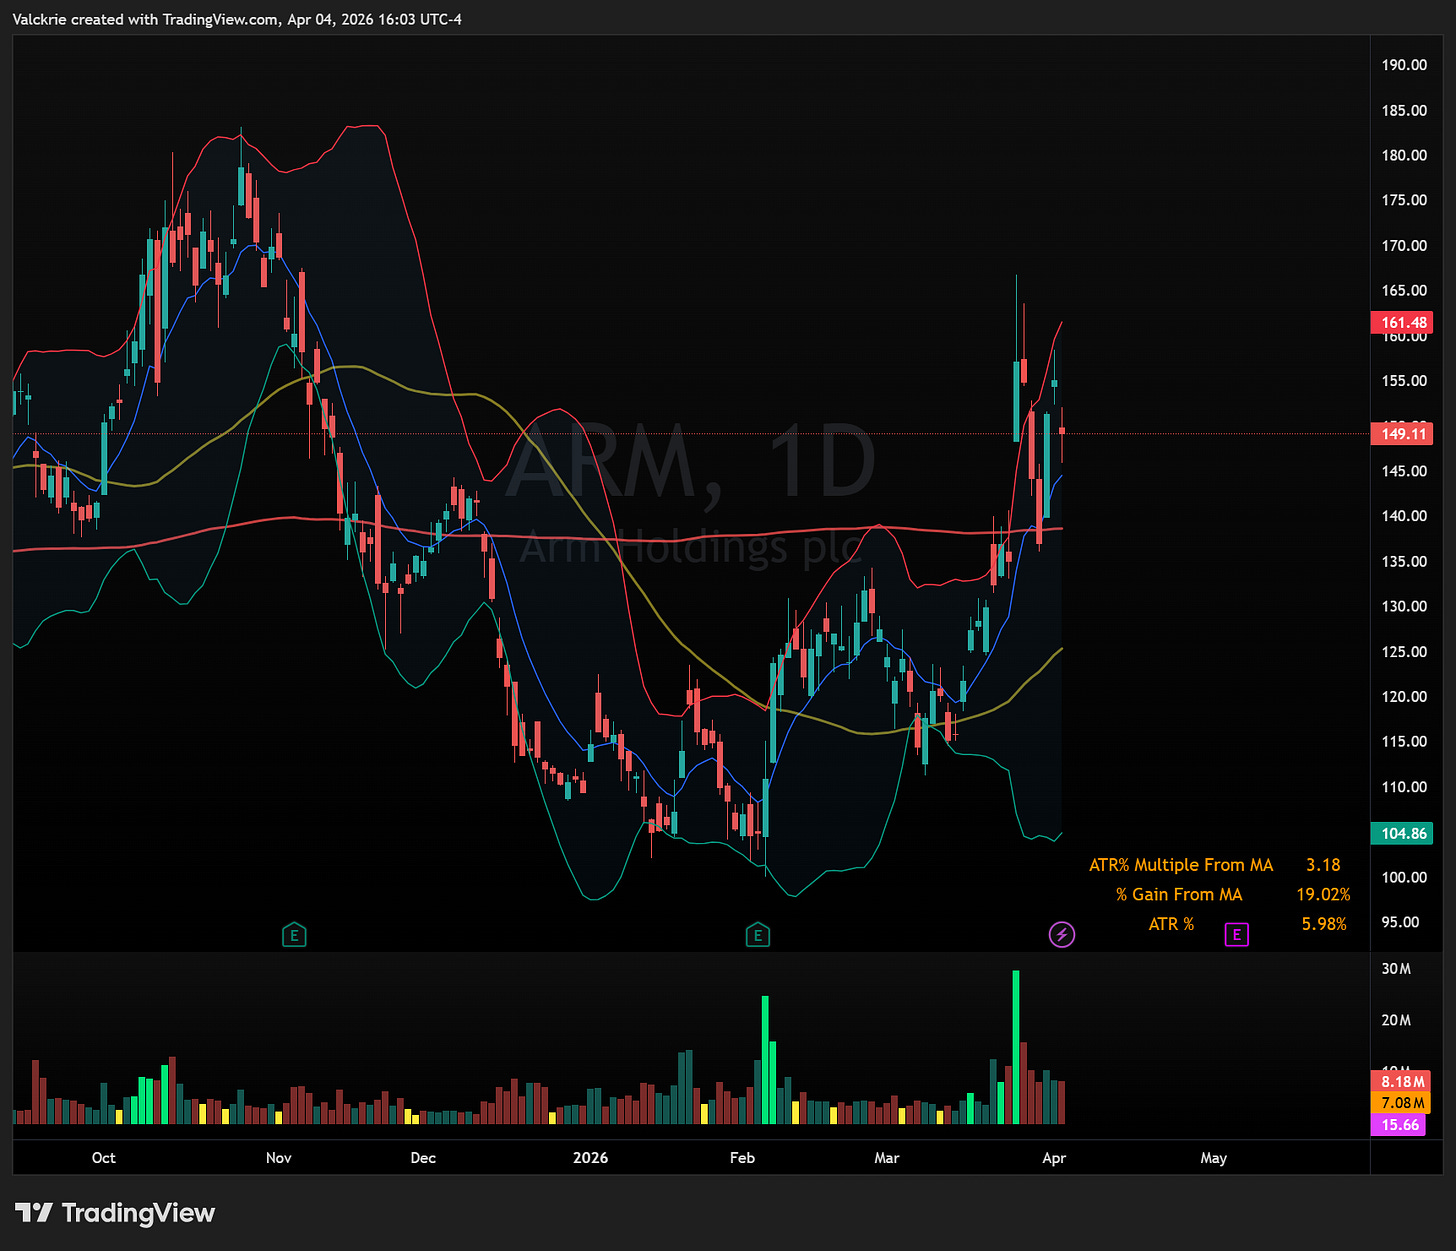Screen dimensions: 1456x1251
Task: Click the 100.00 price axis label
Action: (x=1404, y=877)
